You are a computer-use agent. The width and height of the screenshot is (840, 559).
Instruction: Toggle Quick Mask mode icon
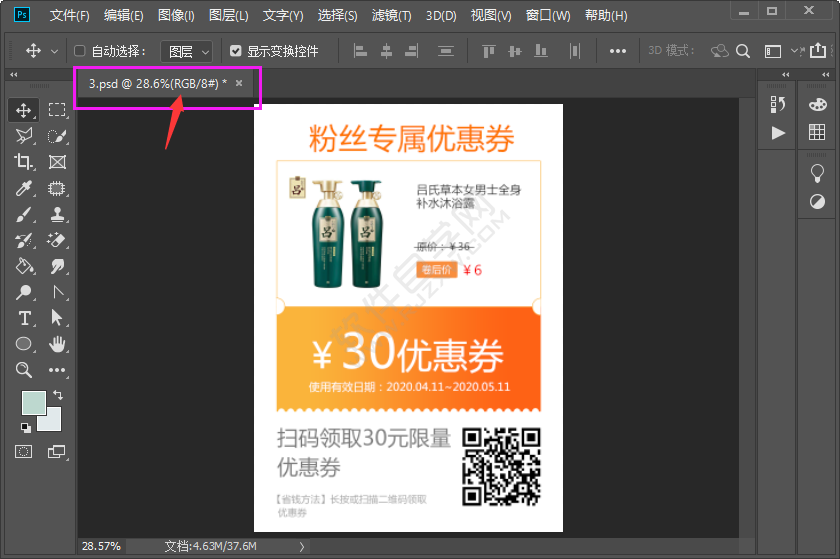pos(24,452)
